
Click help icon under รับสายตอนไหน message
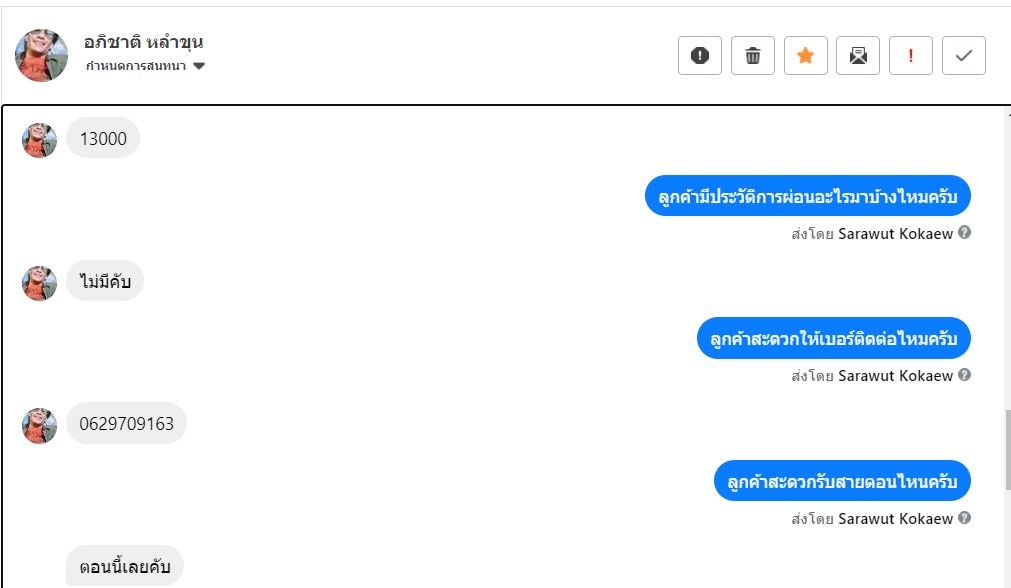pos(965,518)
